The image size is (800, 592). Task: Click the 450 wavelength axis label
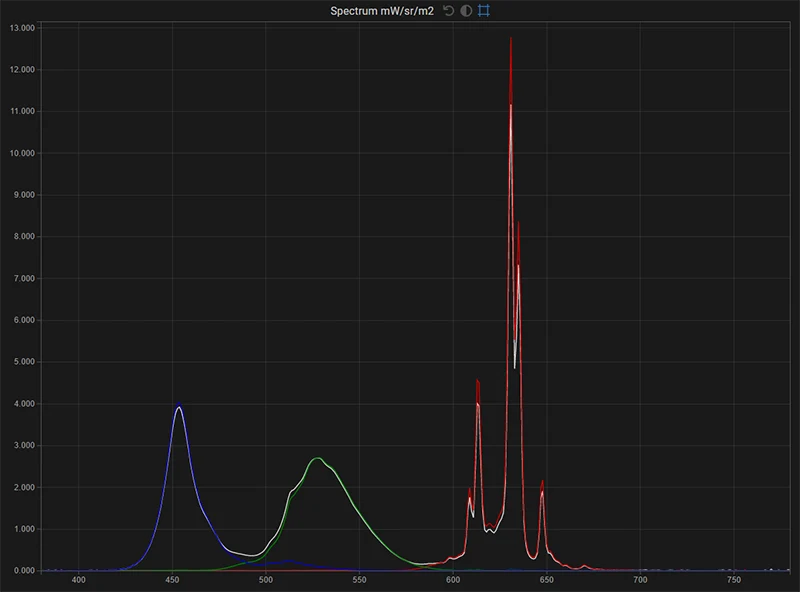point(172,580)
